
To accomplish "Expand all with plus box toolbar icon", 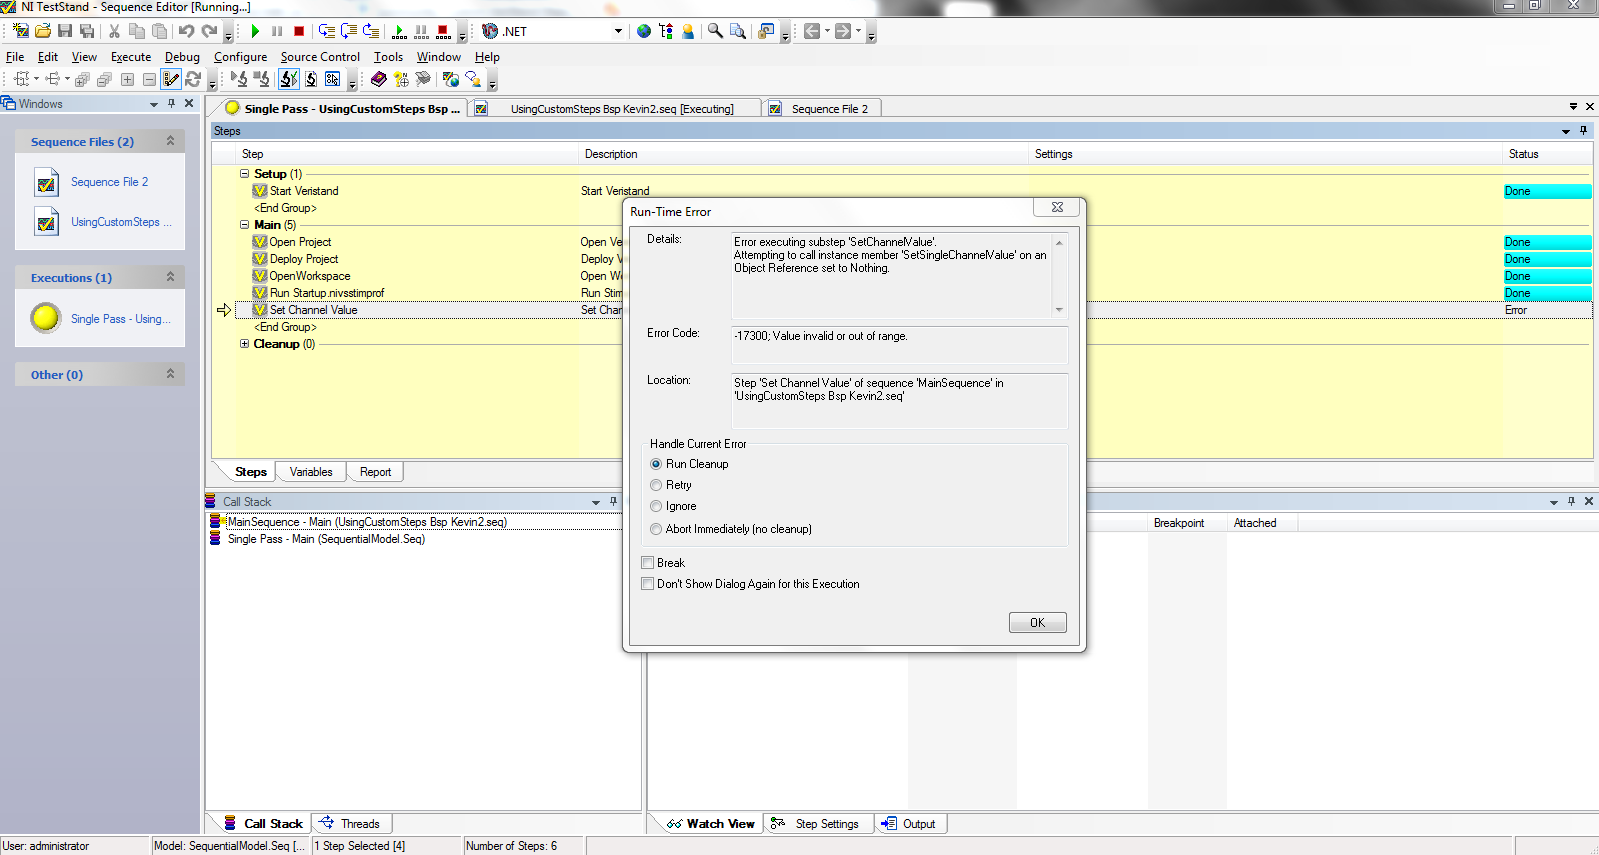I will pyautogui.click(x=127, y=79).
